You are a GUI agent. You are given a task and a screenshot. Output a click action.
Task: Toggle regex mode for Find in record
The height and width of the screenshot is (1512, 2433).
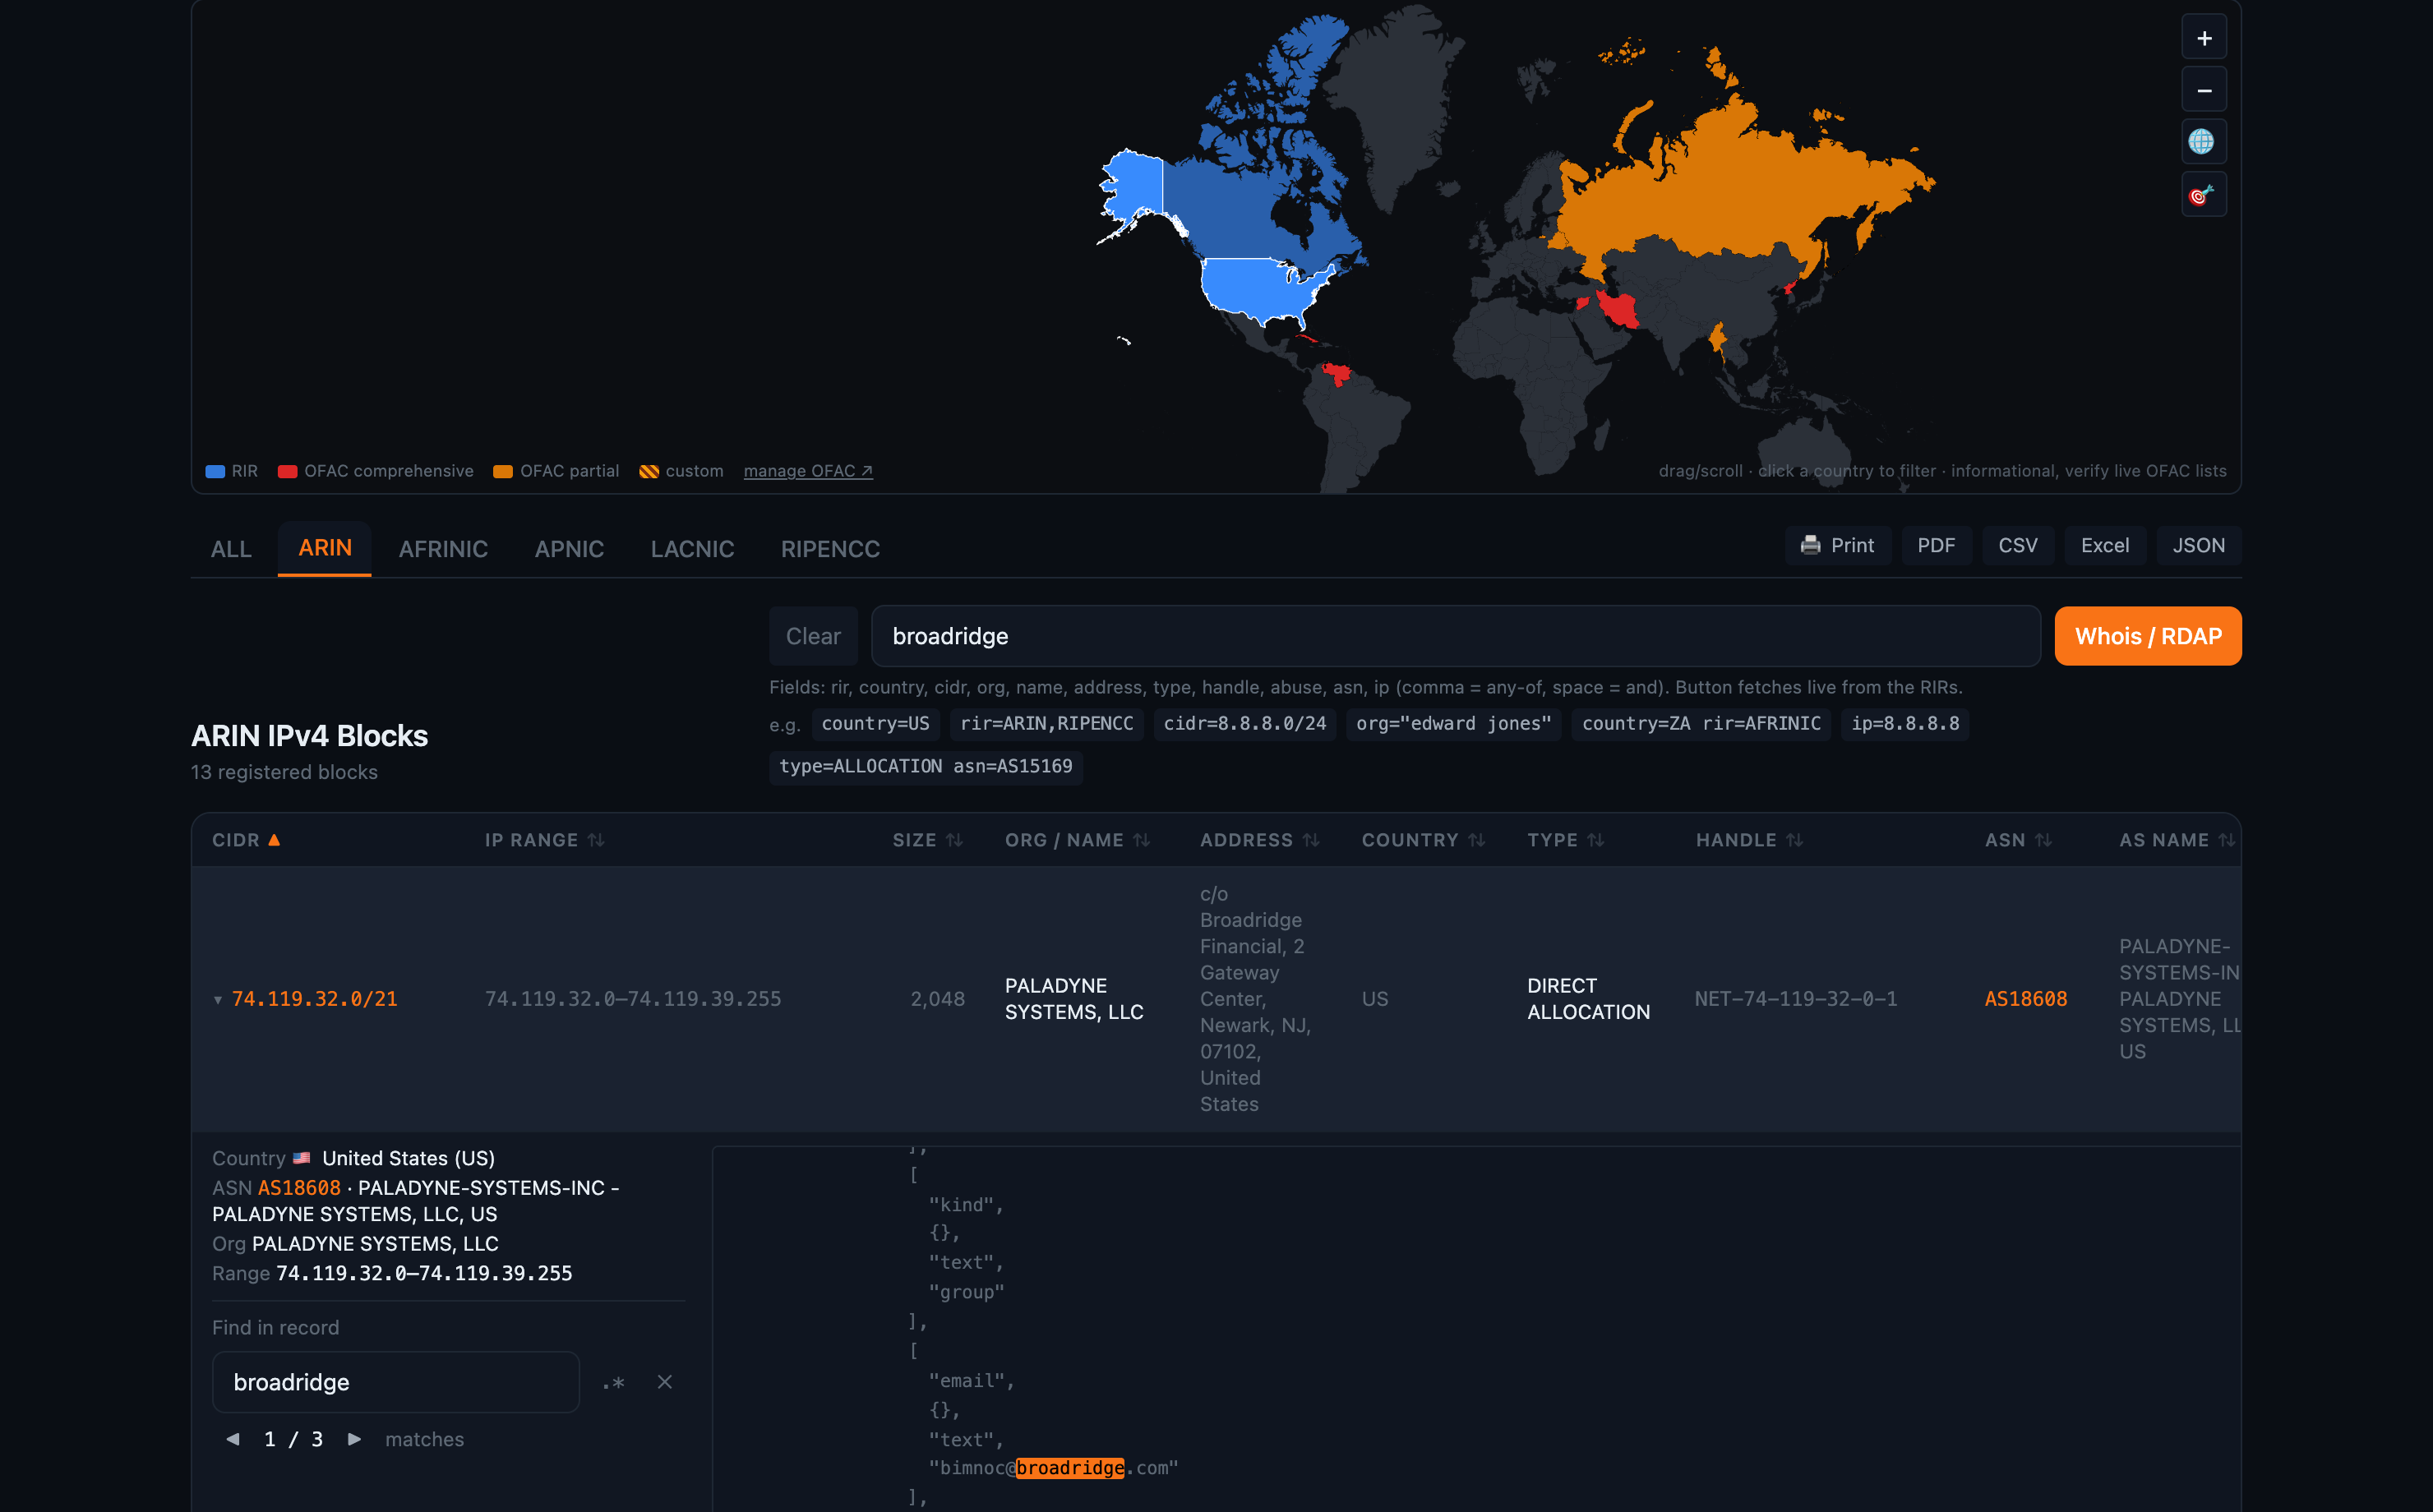[613, 1383]
